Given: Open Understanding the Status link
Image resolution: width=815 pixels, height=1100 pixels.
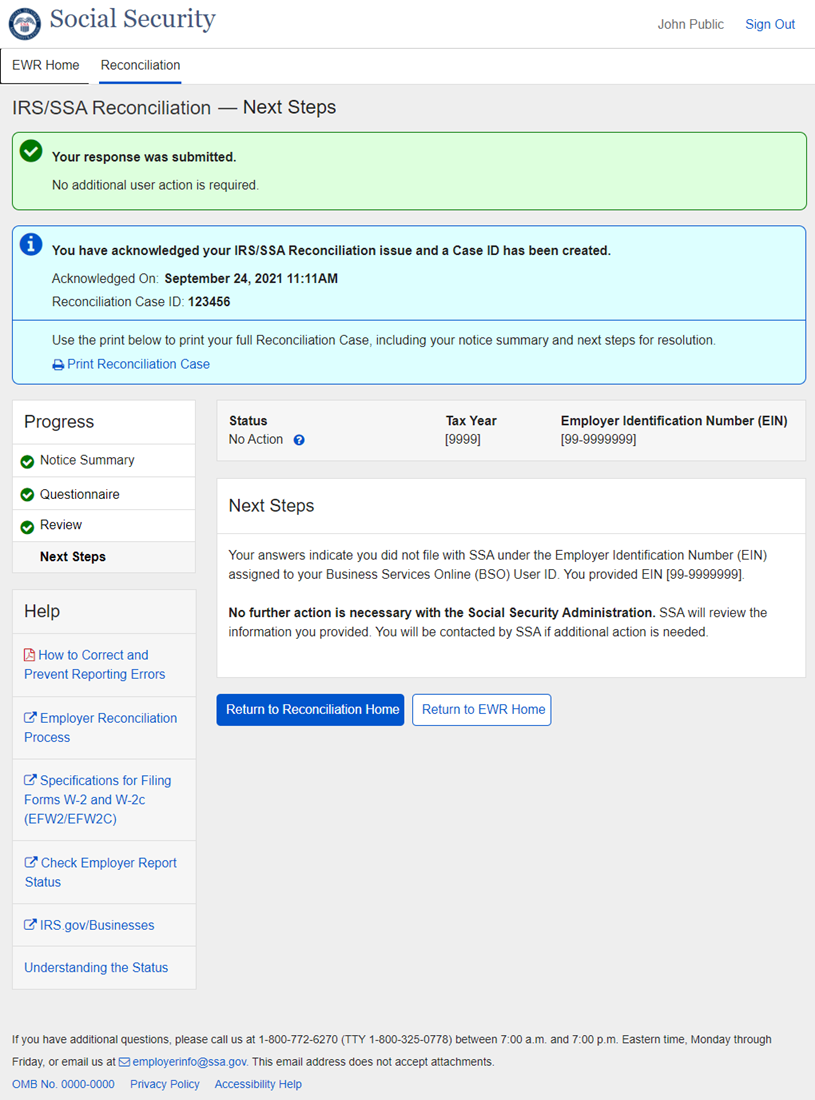Looking at the screenshot, I should click(96, 967).
